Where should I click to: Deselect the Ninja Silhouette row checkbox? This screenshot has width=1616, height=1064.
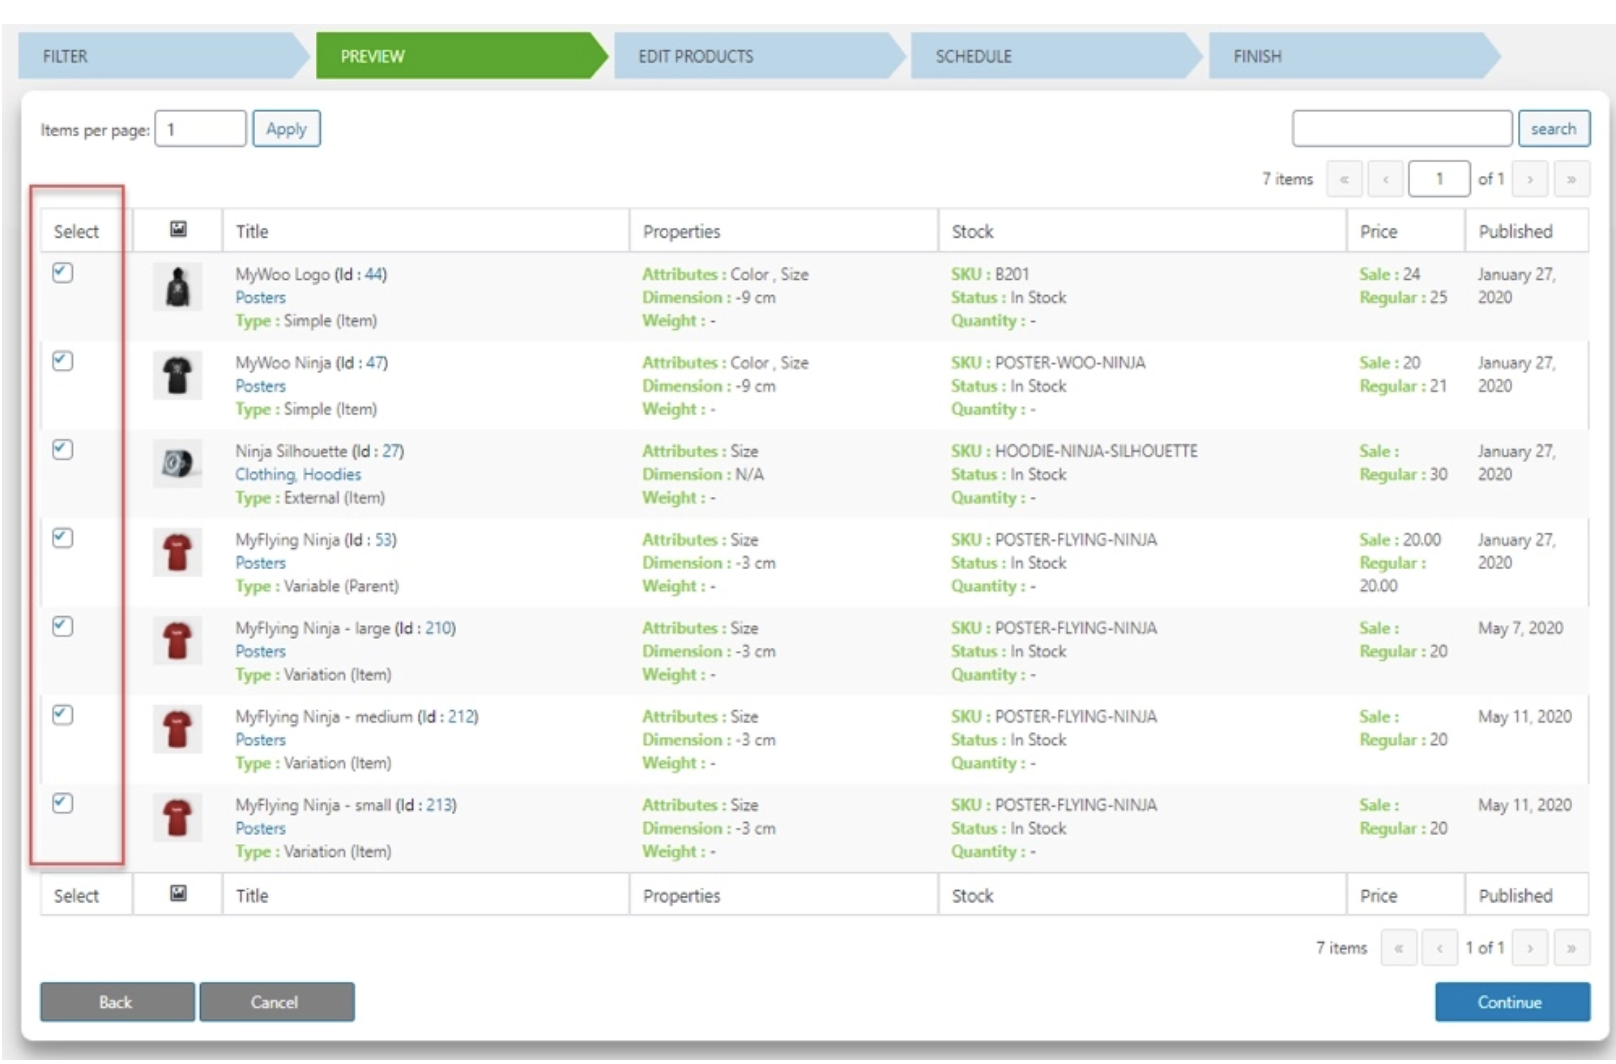coord(63,450)
